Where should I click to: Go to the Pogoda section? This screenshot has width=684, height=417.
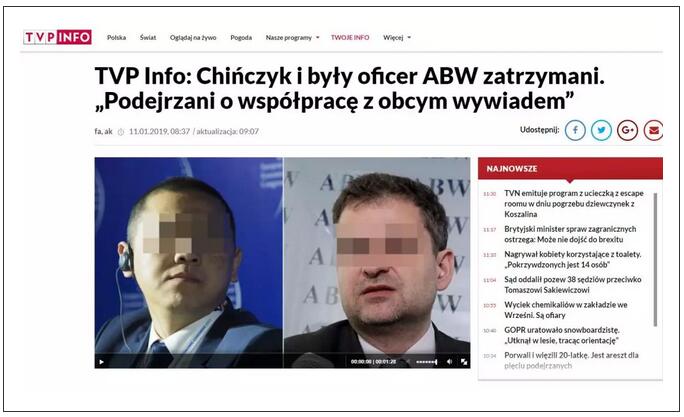click(x=241, y=38)
